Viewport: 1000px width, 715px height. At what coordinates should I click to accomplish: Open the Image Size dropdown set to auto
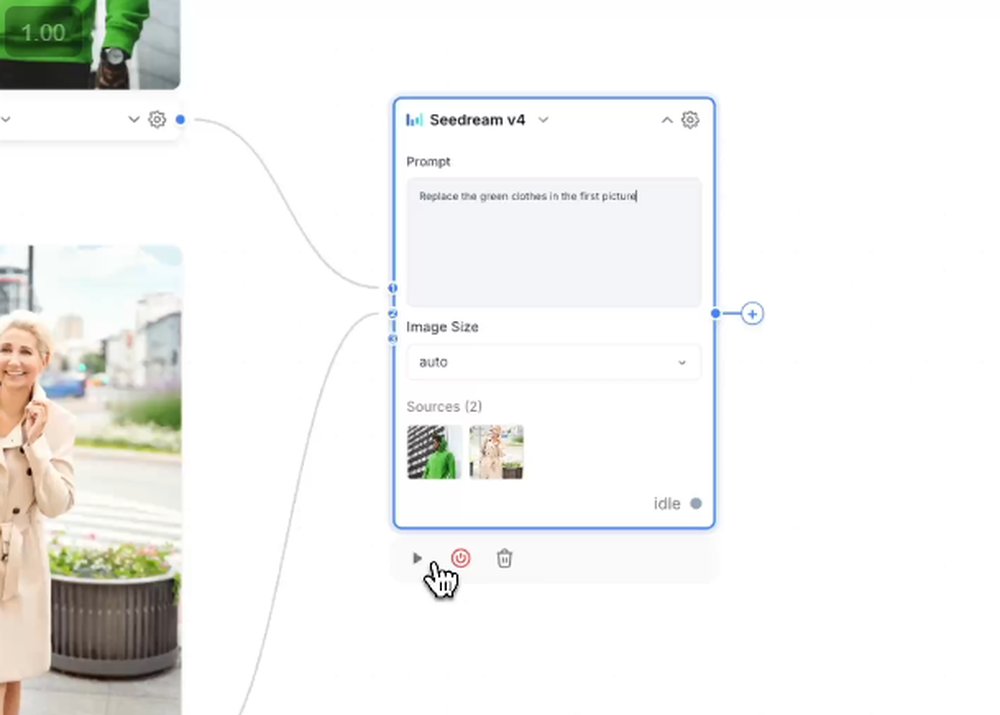(553, 362)
